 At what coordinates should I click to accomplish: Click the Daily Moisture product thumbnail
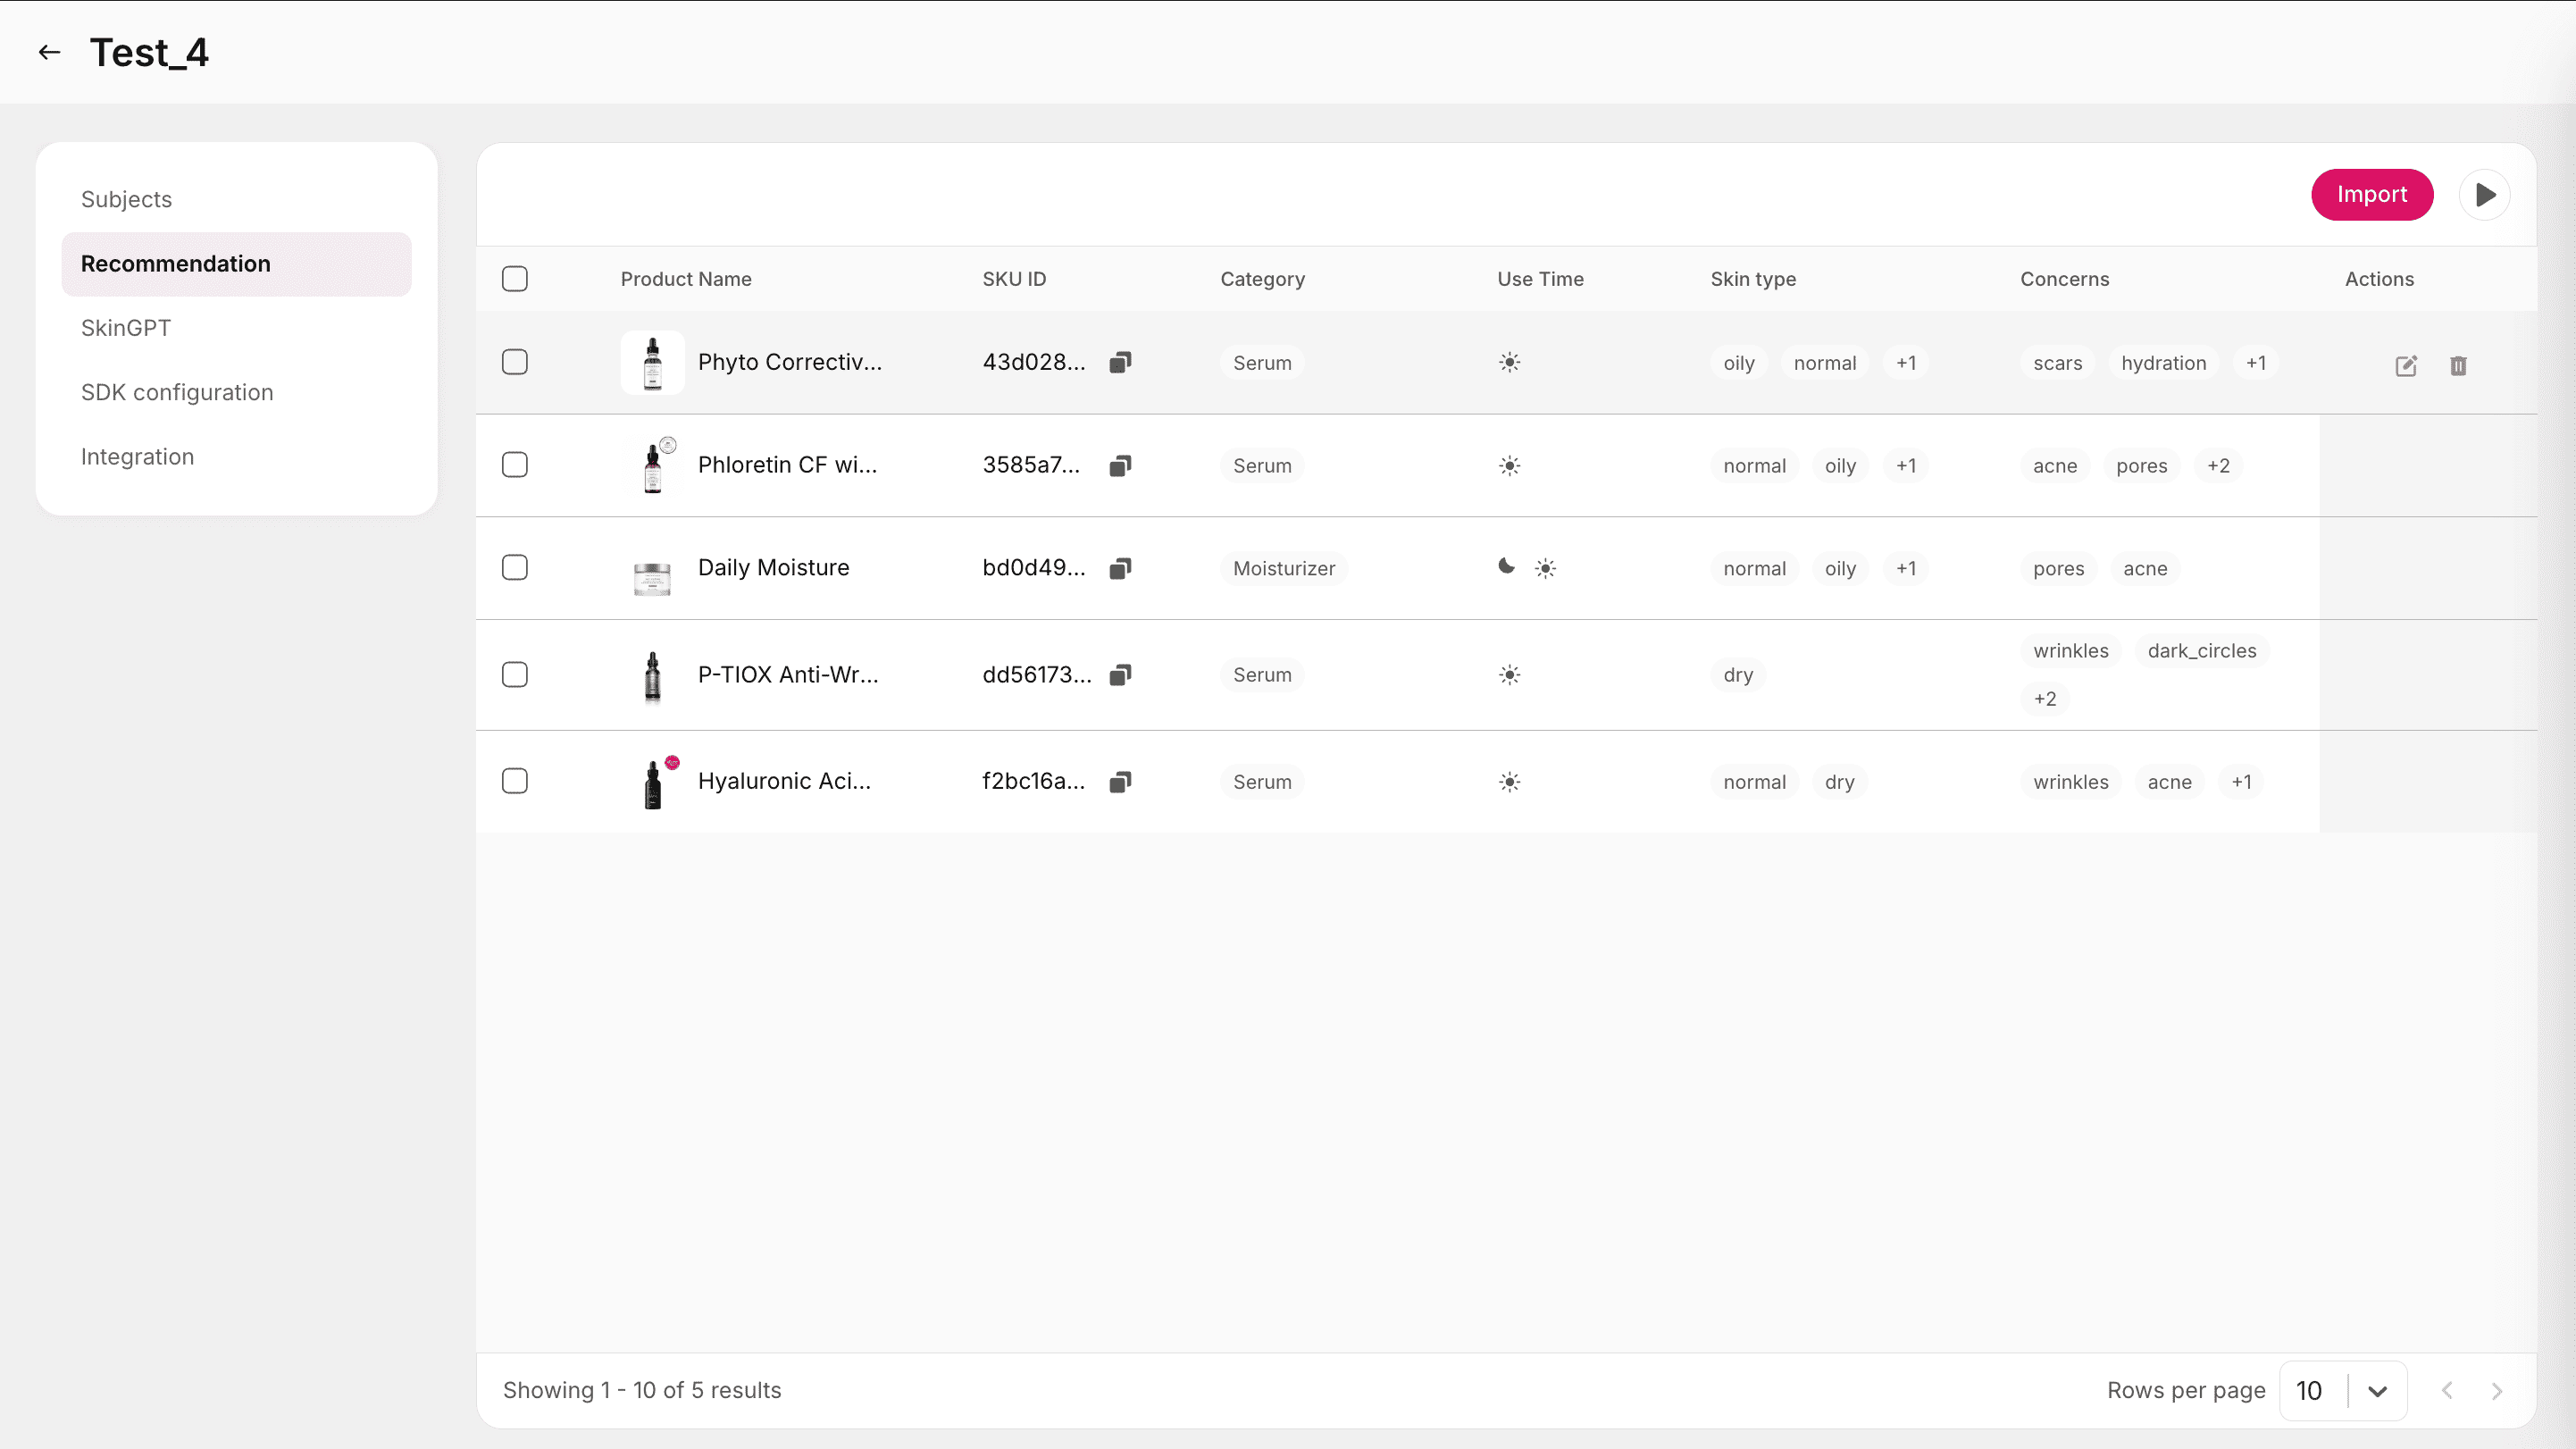[x=652, y=577]
